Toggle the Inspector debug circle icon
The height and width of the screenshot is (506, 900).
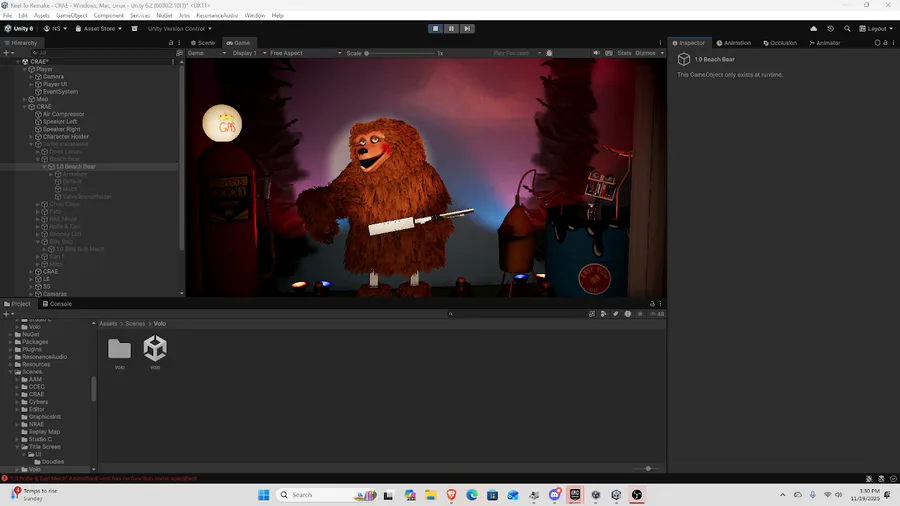tap(877, 43)
